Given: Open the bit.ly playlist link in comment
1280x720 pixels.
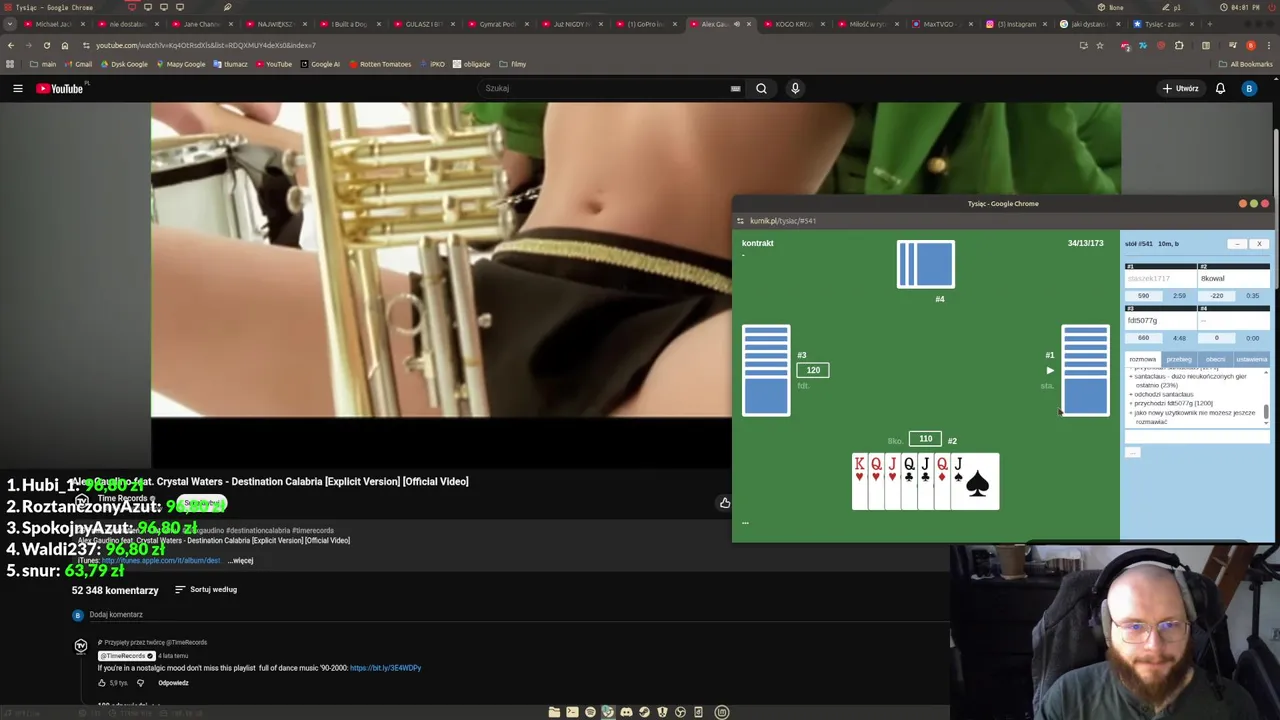Looking at the screenshot, I should pyautogui.click(x=385, y=668).
